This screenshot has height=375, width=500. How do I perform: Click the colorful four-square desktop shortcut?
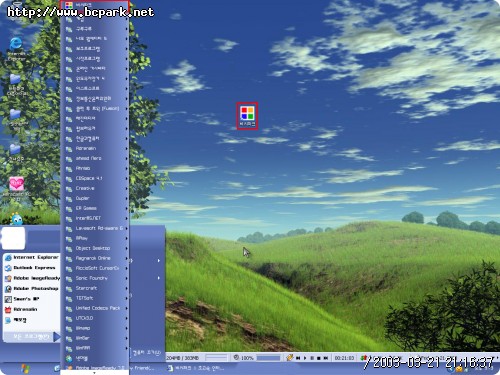tap(247, 116)
